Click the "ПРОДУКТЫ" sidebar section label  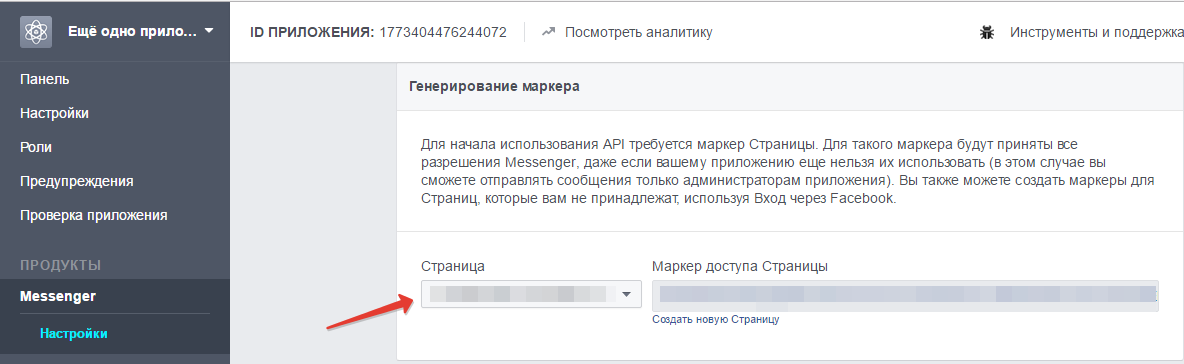point(60,265)
